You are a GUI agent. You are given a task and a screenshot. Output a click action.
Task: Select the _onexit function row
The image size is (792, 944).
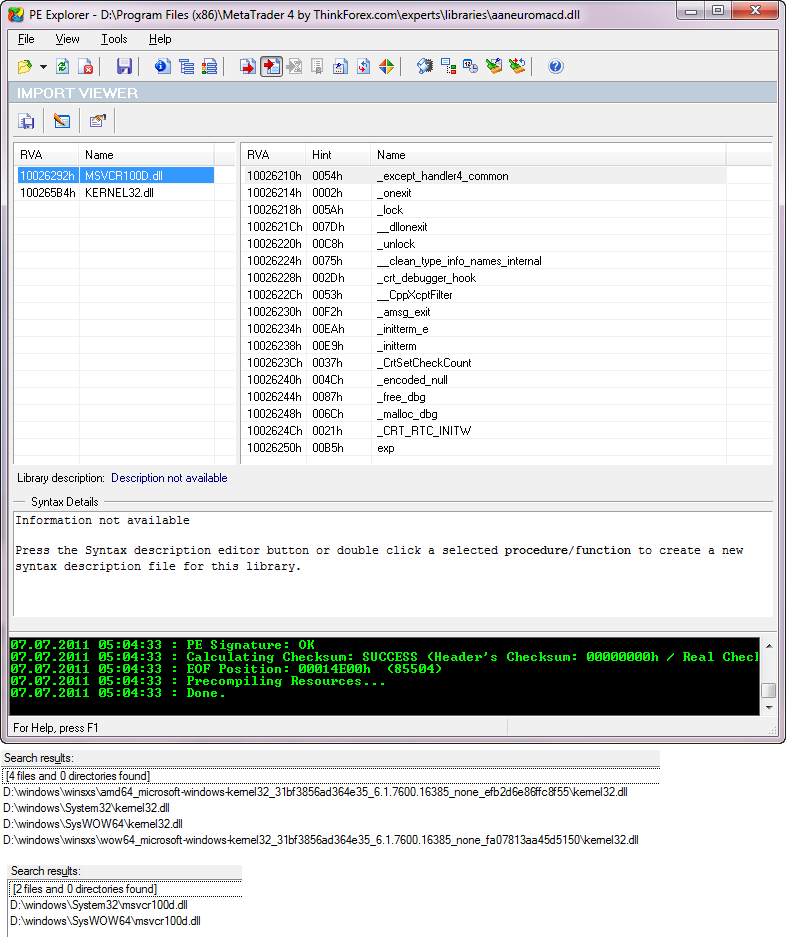[x=484, y=193]
